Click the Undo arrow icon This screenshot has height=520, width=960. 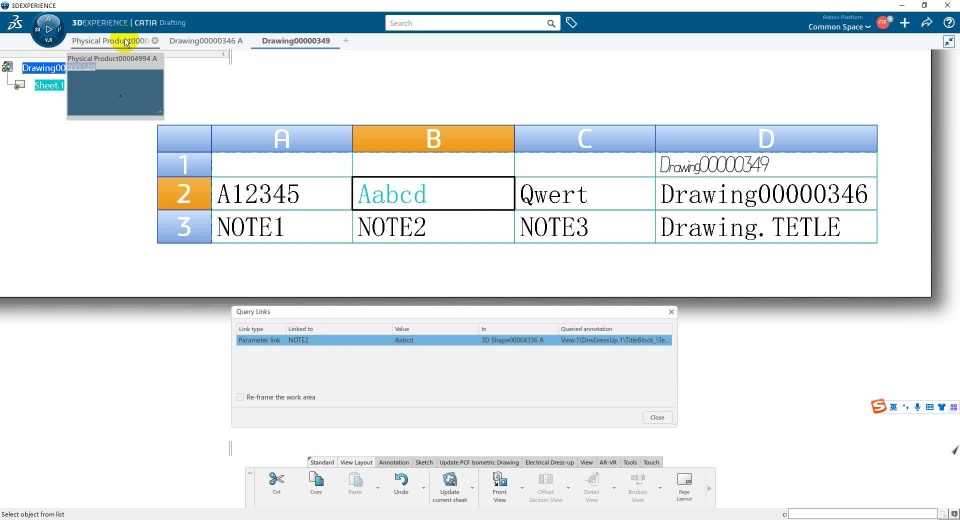click(x=401, y=479)
